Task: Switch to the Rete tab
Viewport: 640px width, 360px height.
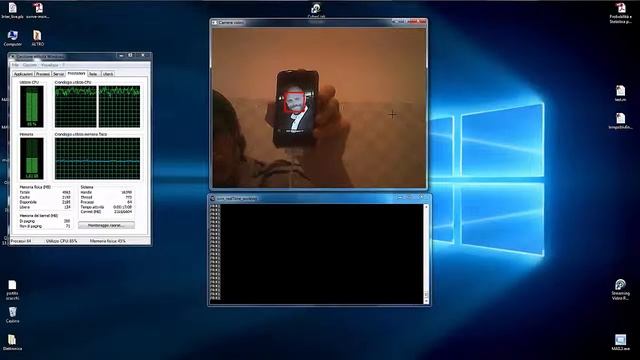Action: click(x=93, y=74)
